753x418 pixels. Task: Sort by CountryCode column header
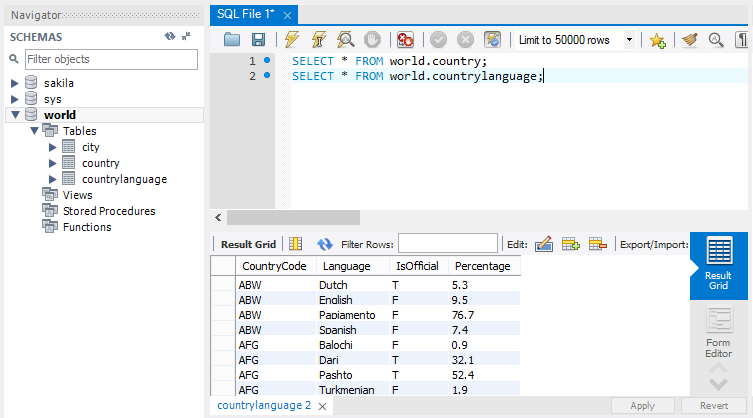[x=275, y=266]
